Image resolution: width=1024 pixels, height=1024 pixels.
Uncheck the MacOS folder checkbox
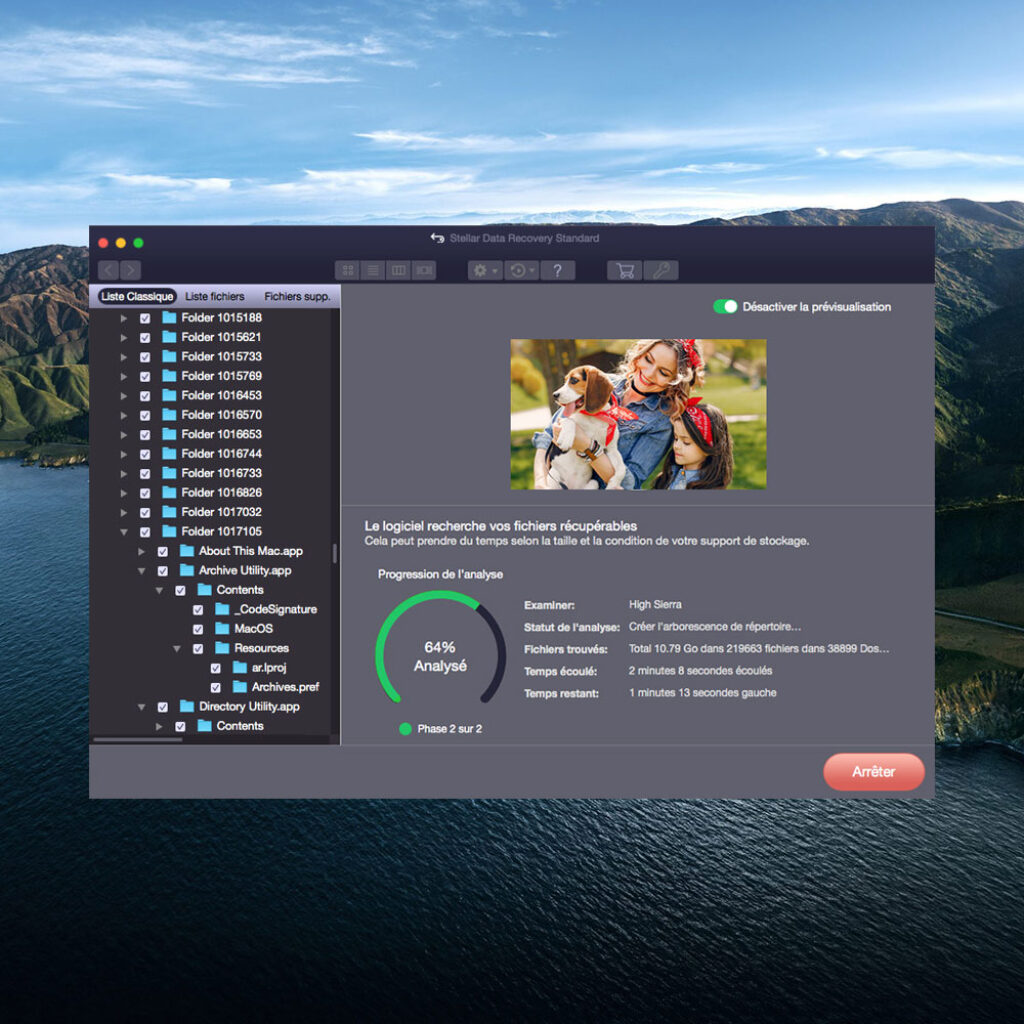click(198, 629)
